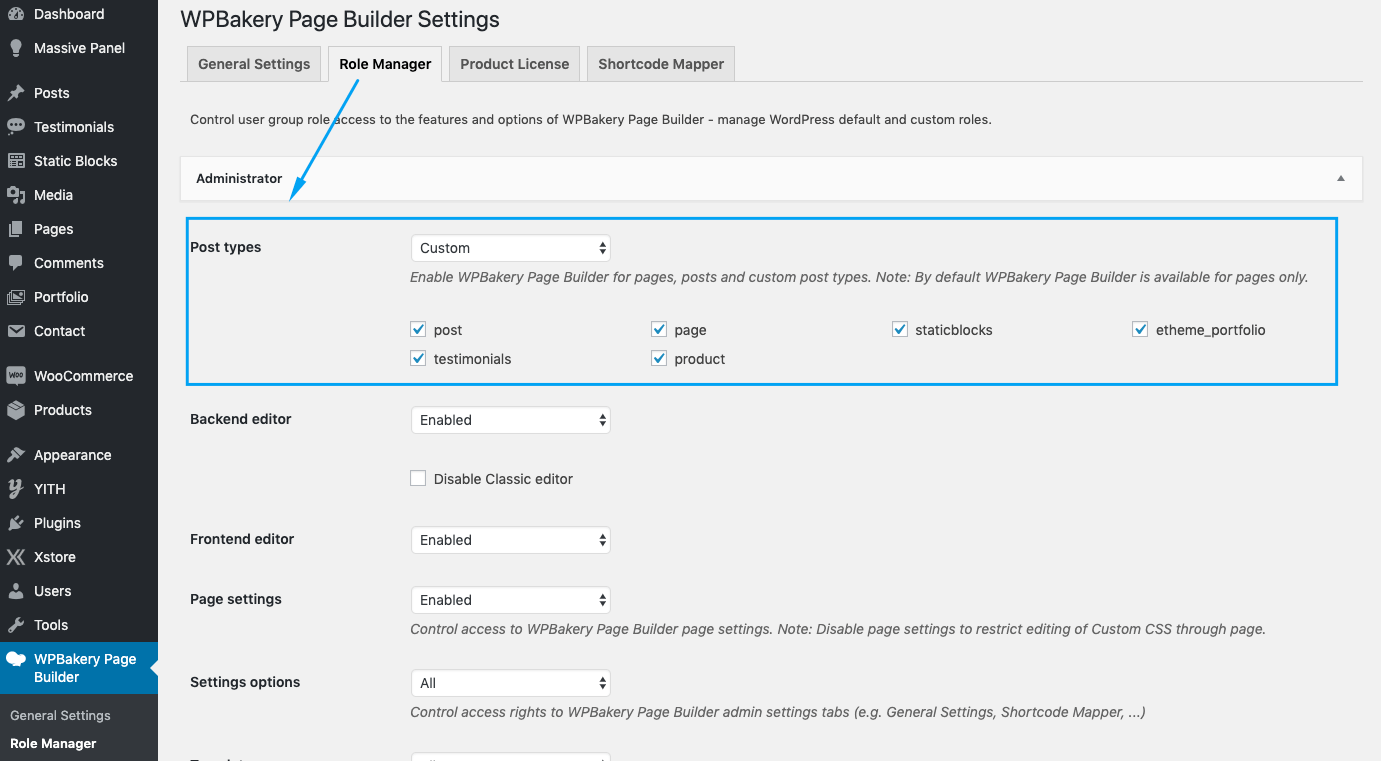Click the Appearance paintbrush icon
1381x761 pixels.
click(x=16, y=455)
